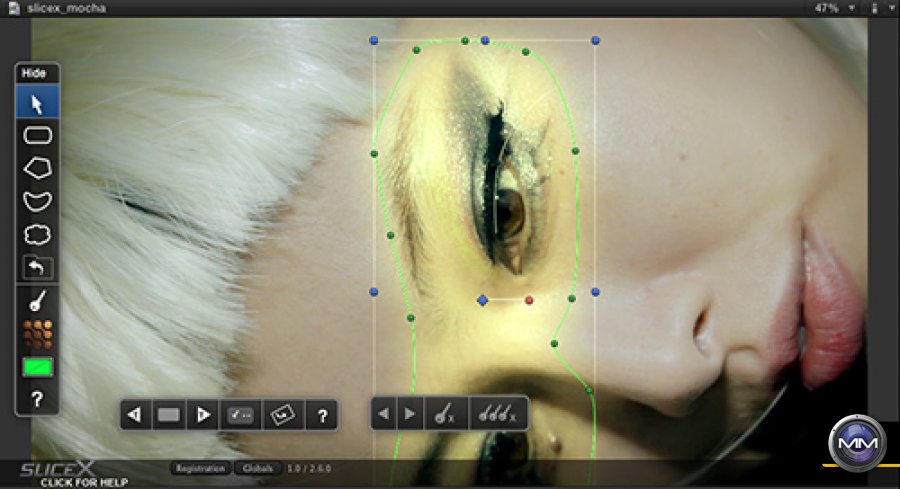
Task: Switch to the Globals tab
Action: (x=257, y=468)
